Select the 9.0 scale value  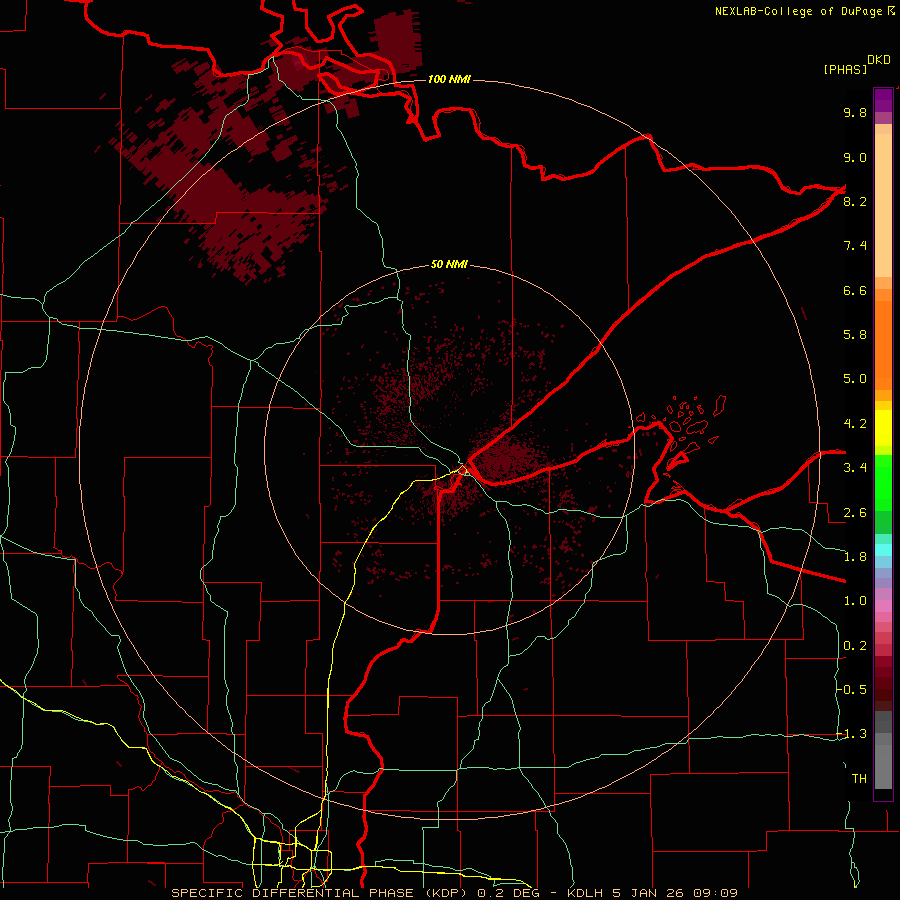855,158
